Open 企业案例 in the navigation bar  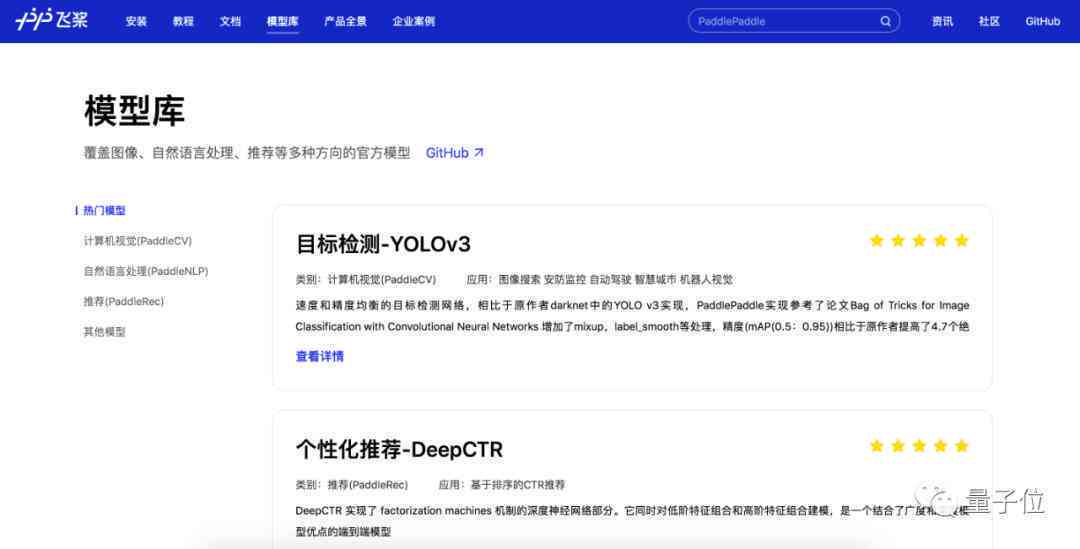pos(413,21)
